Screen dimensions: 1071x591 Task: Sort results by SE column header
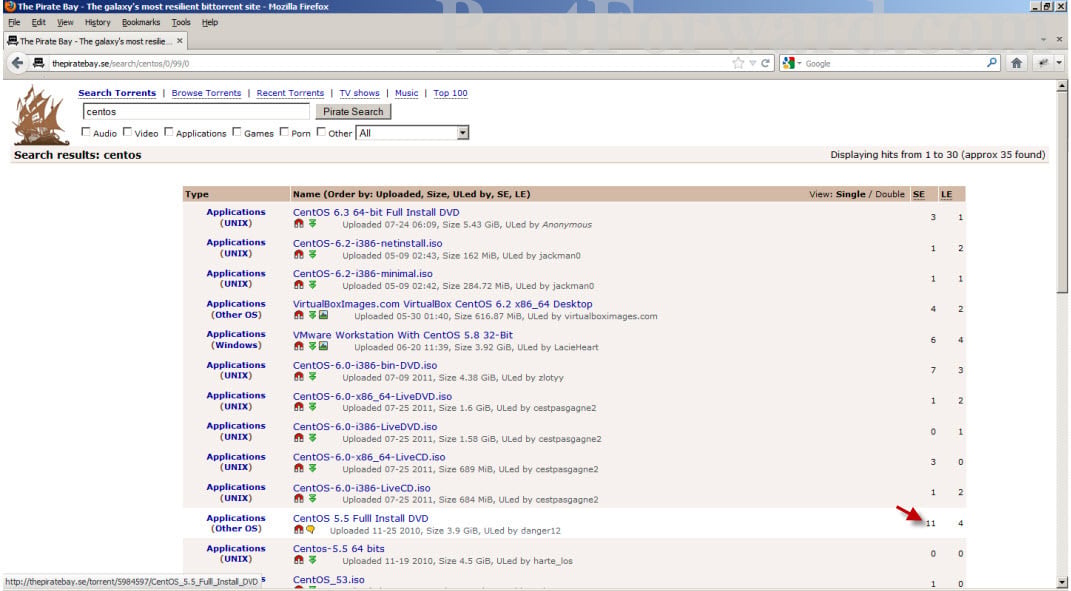tap(919, 194)
